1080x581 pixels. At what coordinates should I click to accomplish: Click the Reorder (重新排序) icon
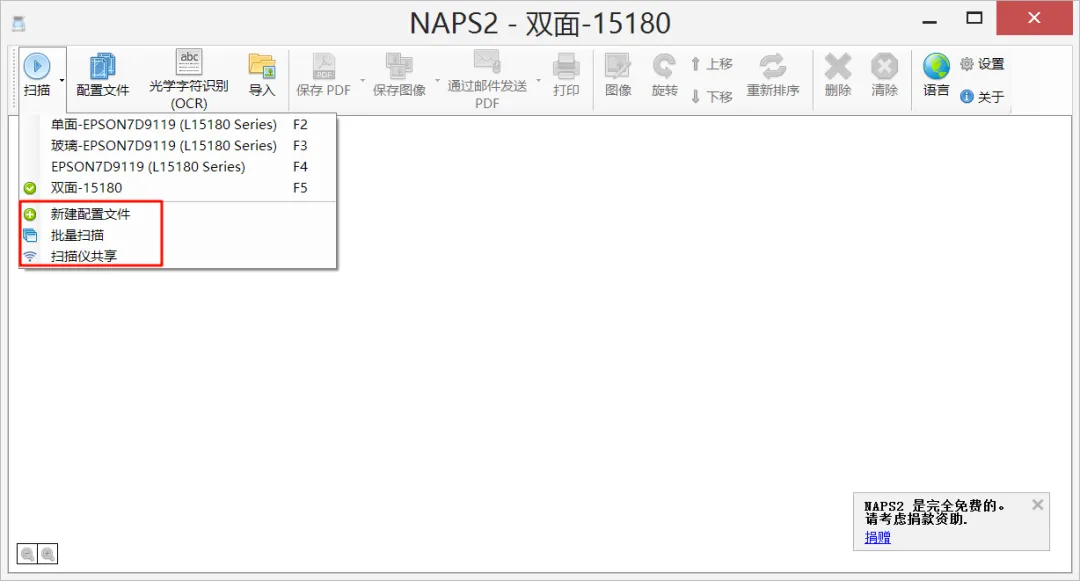point(773,67)
